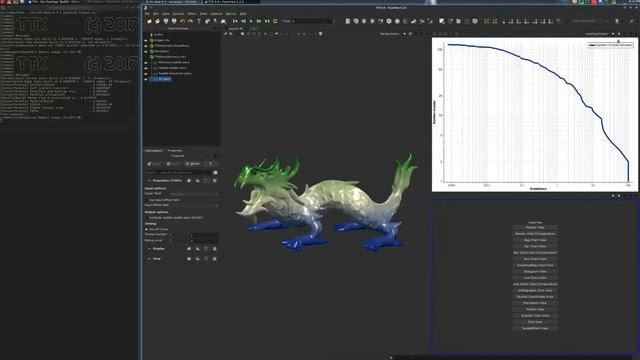The height and width of the screenshot is (360, 640).
Task: Toggle advanced properties gear button
Action: click(x=216, y=173)
